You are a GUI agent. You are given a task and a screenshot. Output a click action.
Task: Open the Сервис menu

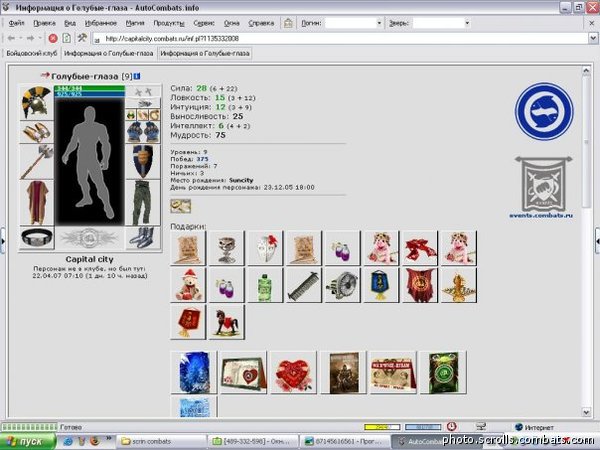[x=204, y=23]
